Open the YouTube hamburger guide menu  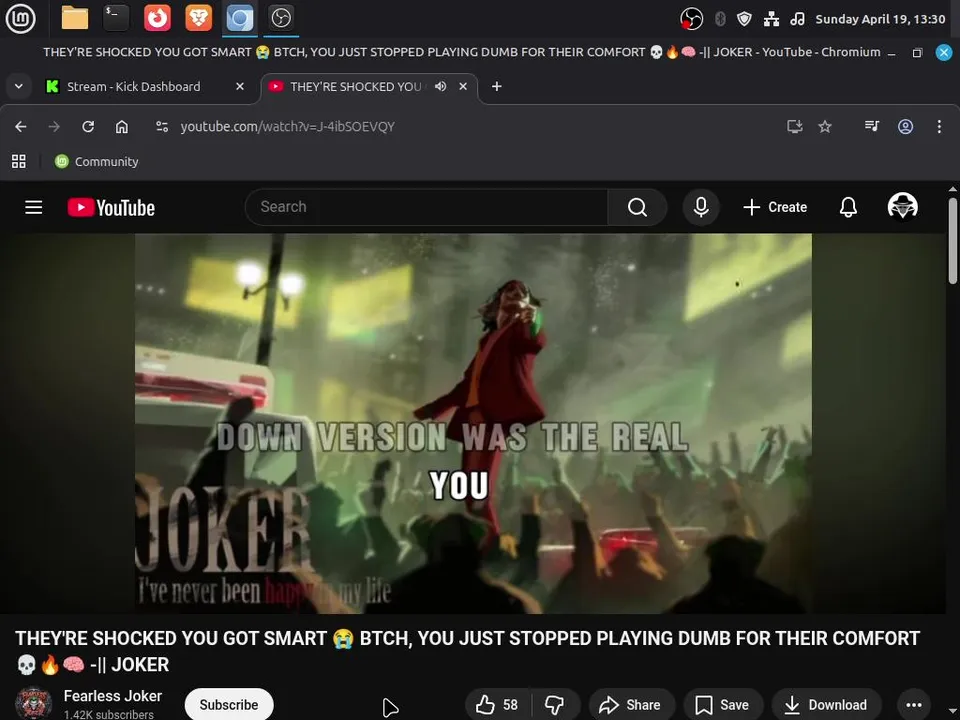[x=34, y=207]
